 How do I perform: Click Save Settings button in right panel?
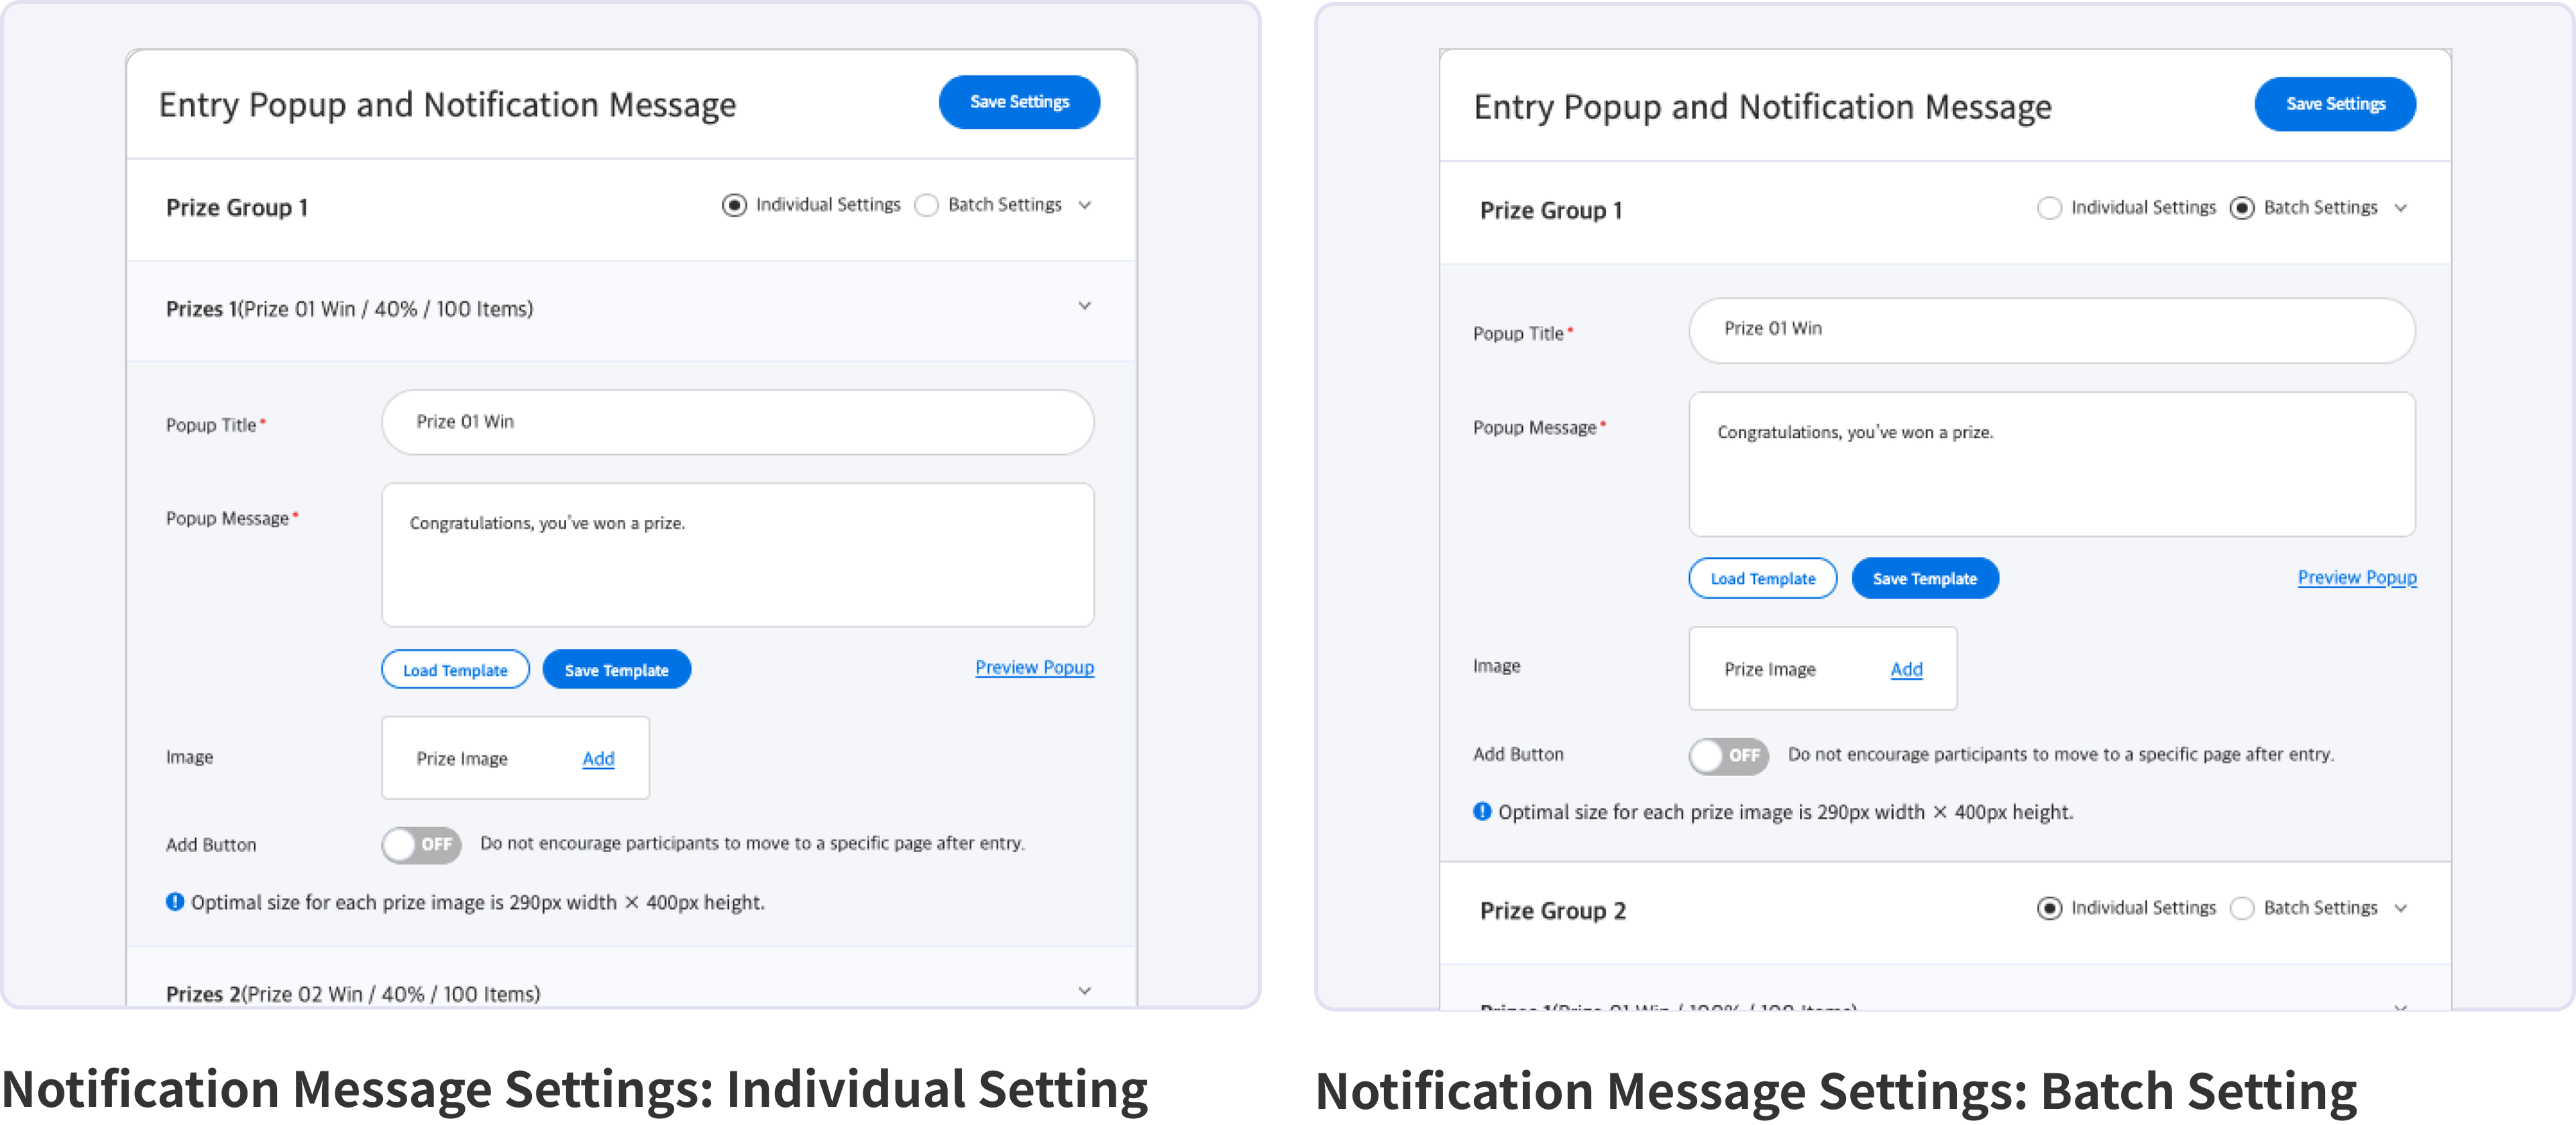[x=2335, y=104]
